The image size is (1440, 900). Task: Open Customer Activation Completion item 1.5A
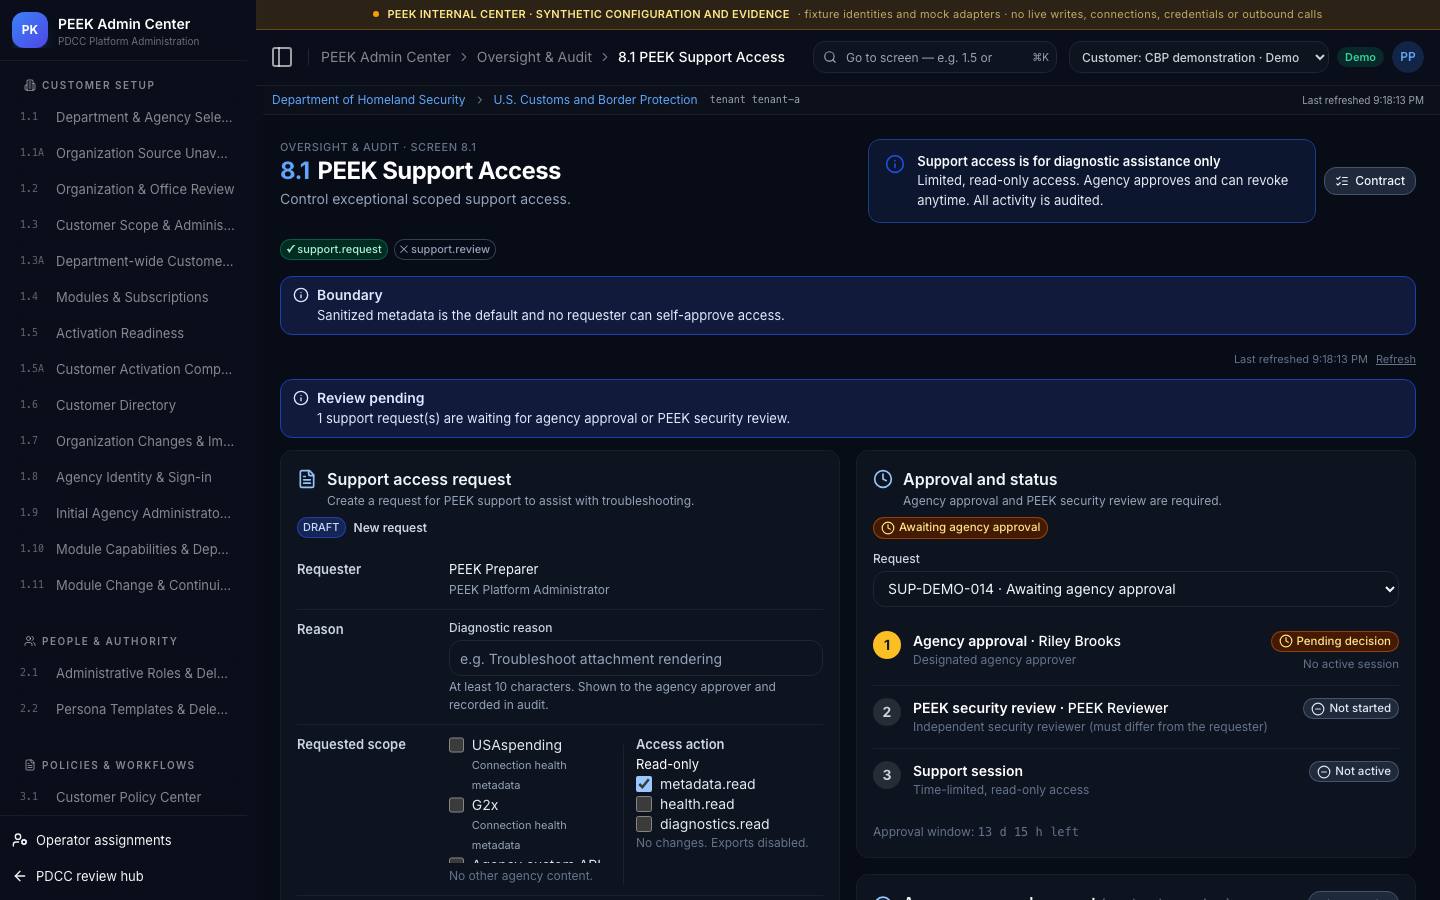tap(126, 369)
